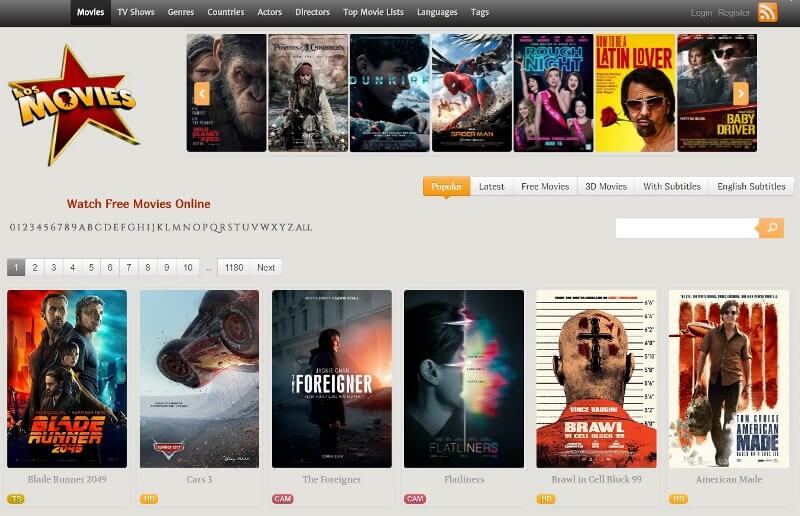The height and width of the screenshot is (516, 800).
Task: Go to the Next page of results
Action: click(x=265, y=268)
